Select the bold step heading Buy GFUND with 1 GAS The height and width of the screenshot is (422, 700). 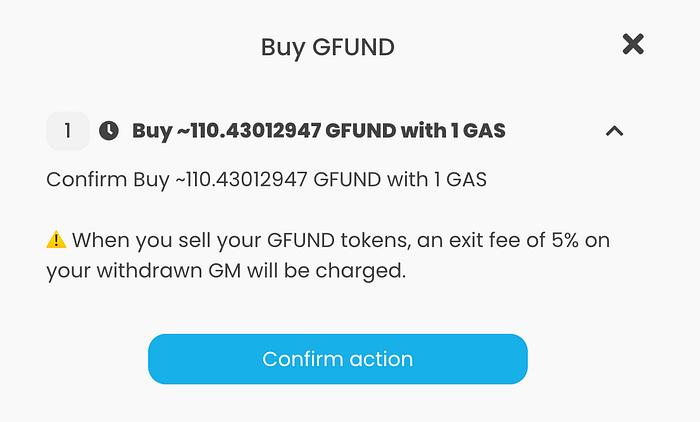click(x=319, y=131)
